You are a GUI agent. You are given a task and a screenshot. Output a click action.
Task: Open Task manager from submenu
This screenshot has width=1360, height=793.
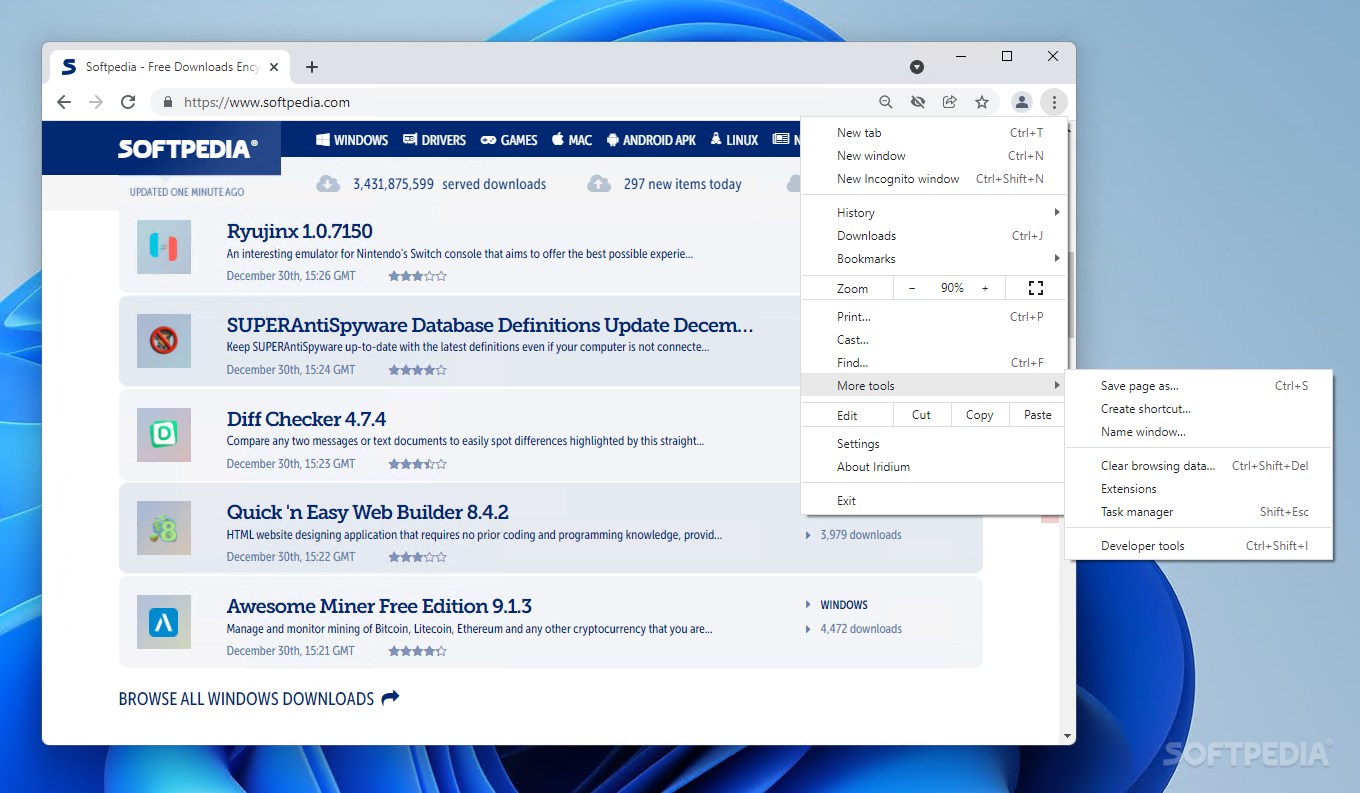1199,512
